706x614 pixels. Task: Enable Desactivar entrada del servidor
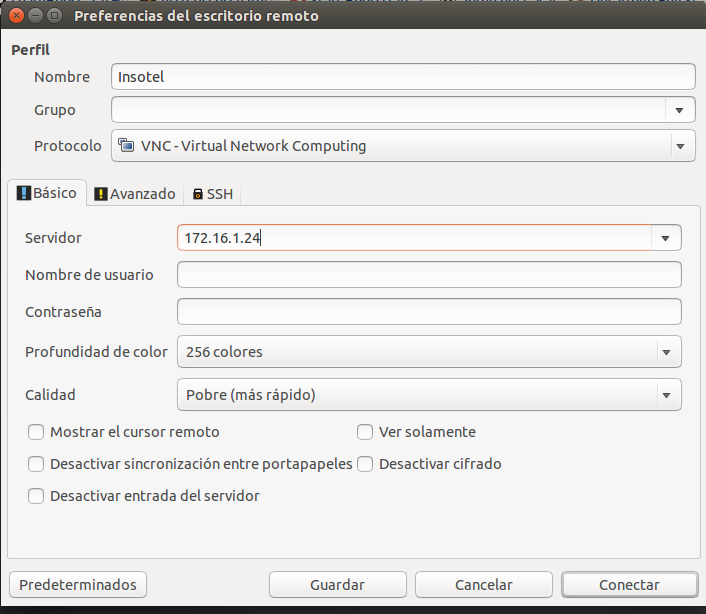click(x=36, y=496)
